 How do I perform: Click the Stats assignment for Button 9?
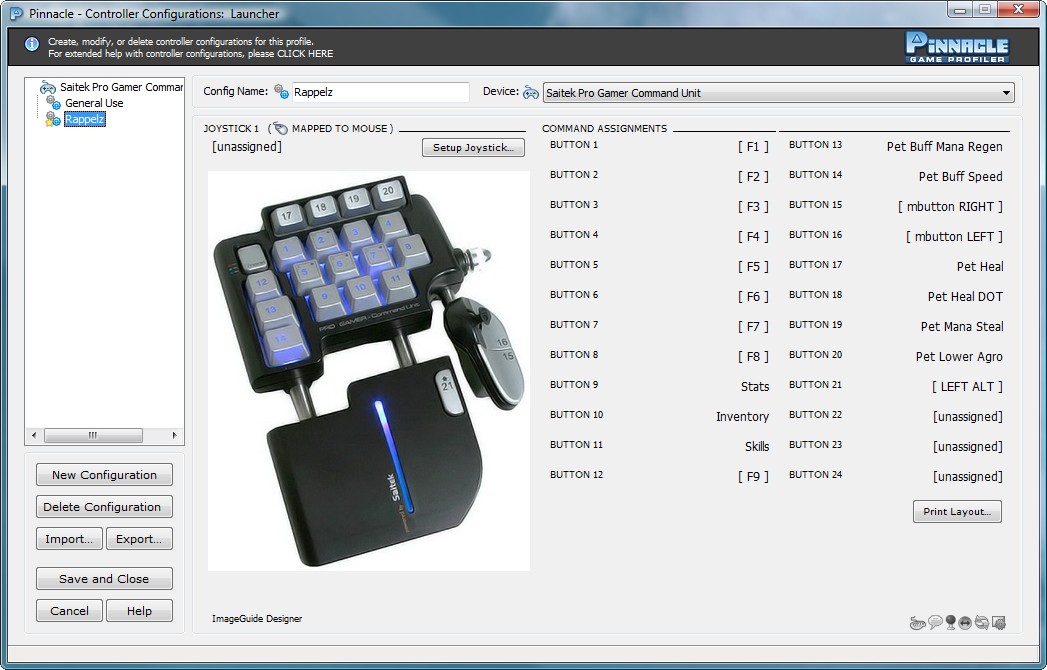click(x=755, y=387)
